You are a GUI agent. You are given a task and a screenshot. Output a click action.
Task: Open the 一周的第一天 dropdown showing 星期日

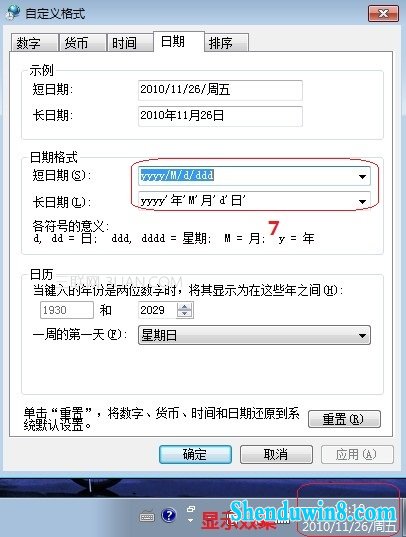(254, 335)
